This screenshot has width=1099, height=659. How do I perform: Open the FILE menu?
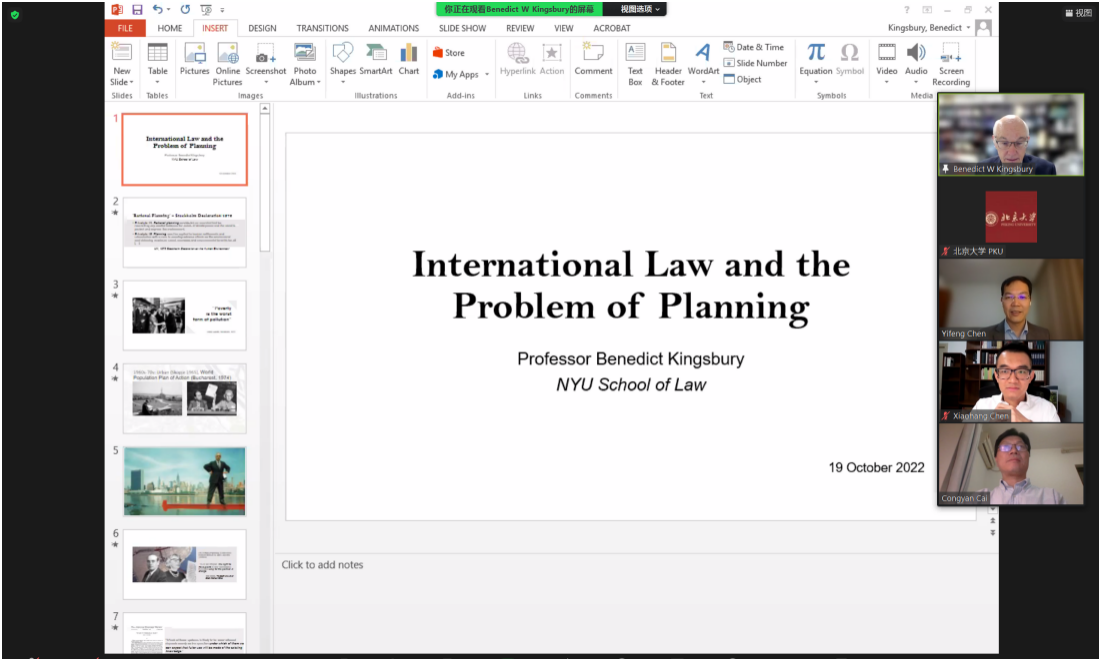pos(125,28)
